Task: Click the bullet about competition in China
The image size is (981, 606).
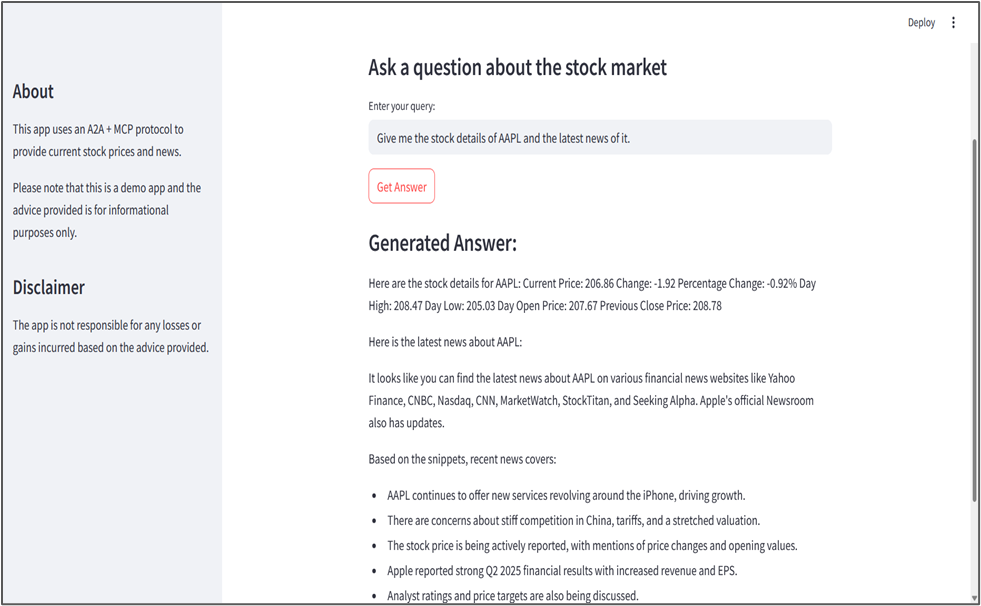Action: click(573, 520)
